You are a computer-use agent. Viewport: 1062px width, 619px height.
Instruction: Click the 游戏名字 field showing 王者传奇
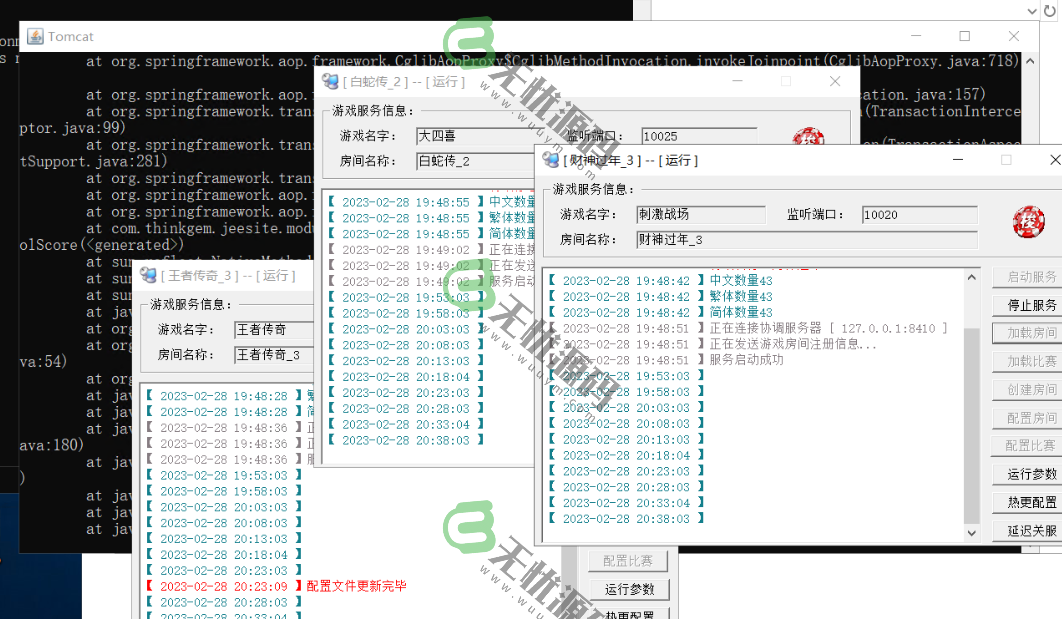click(x=274, y=329)
